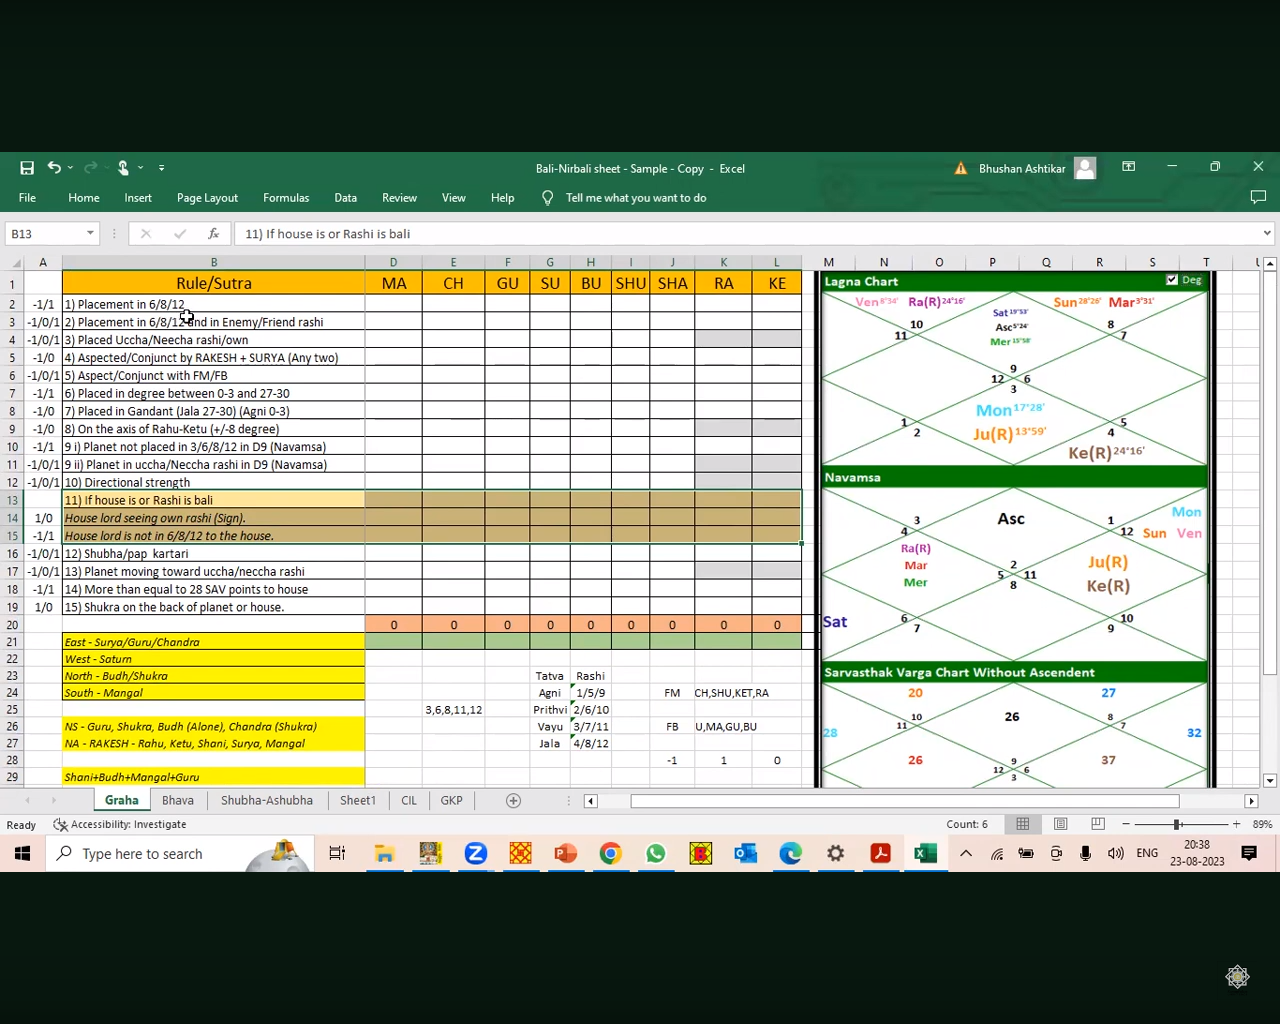Add a new sheet with plus icon
The image size is (1280, 1024).
(513, 801)
